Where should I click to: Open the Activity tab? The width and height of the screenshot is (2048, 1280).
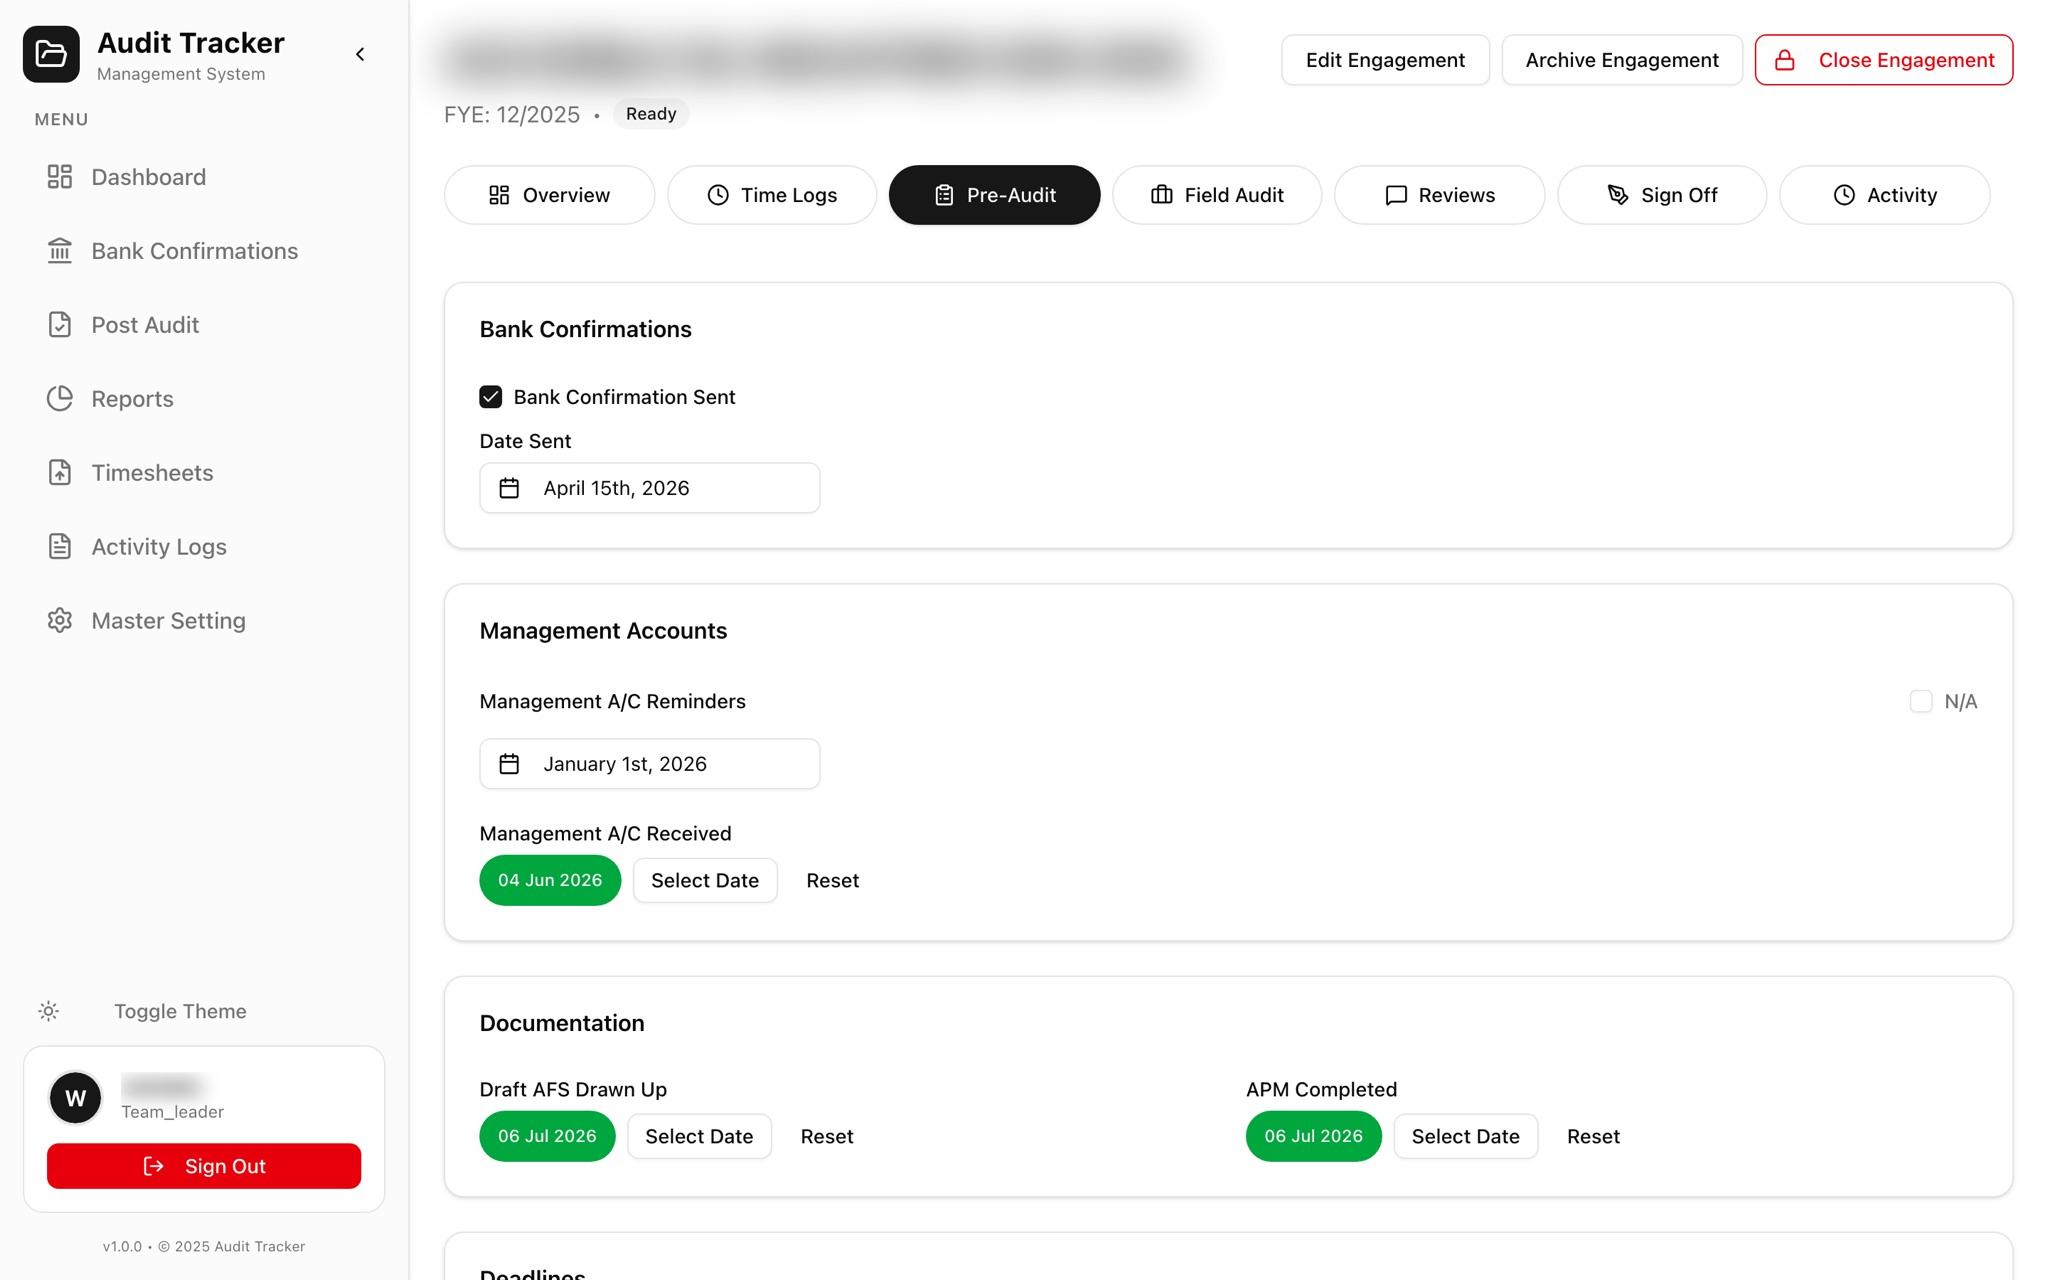click(1884, 195)
